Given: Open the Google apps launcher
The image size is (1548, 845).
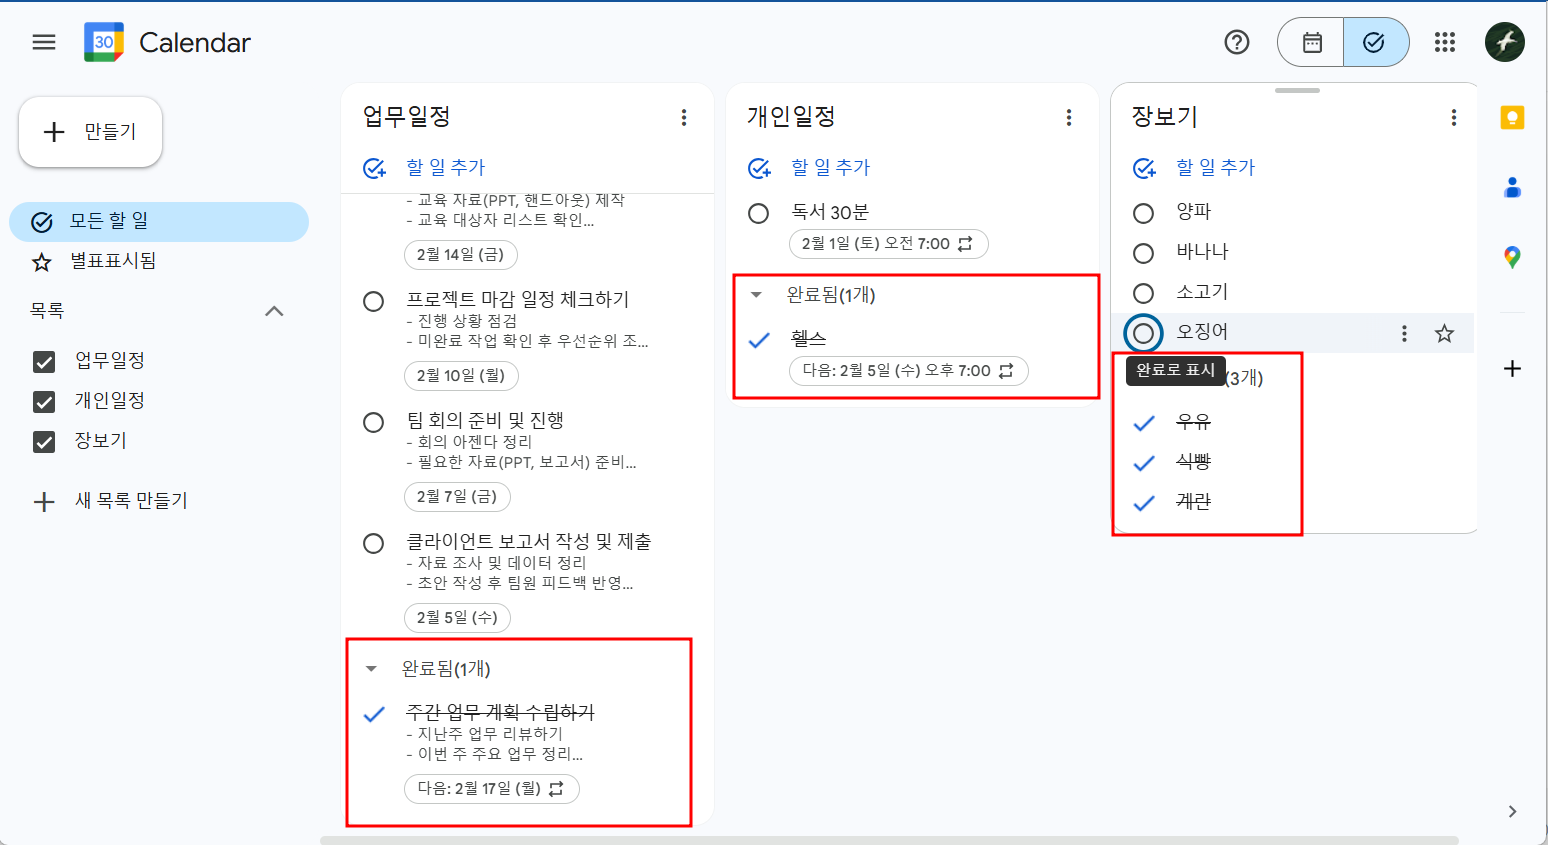Looking at the screenshot, I should [1444, 42].
